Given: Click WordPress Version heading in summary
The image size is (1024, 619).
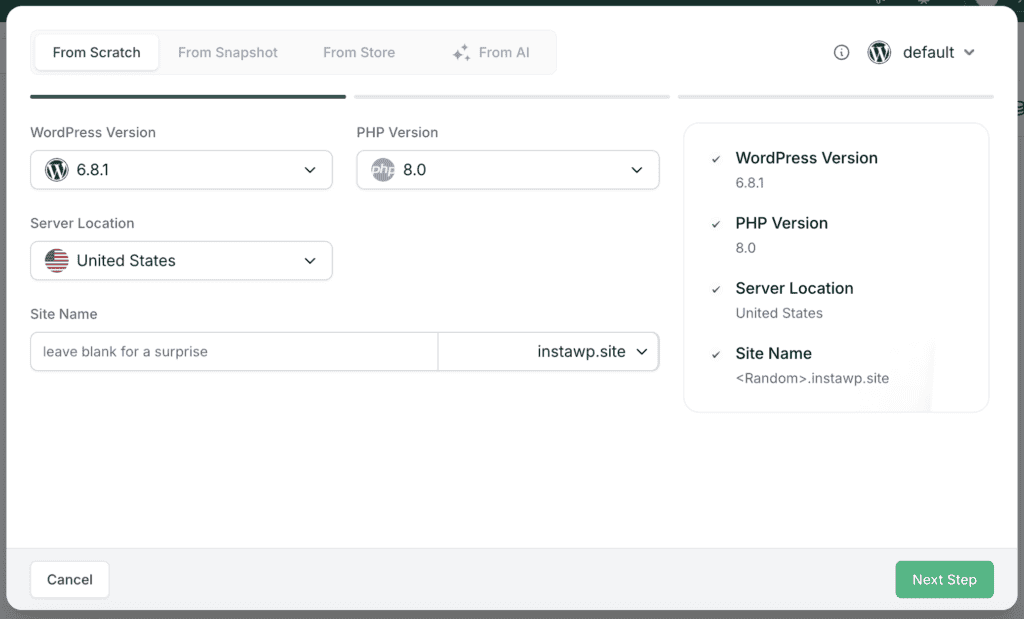Looking at the screenshot, I should click(x=807, y=158).
